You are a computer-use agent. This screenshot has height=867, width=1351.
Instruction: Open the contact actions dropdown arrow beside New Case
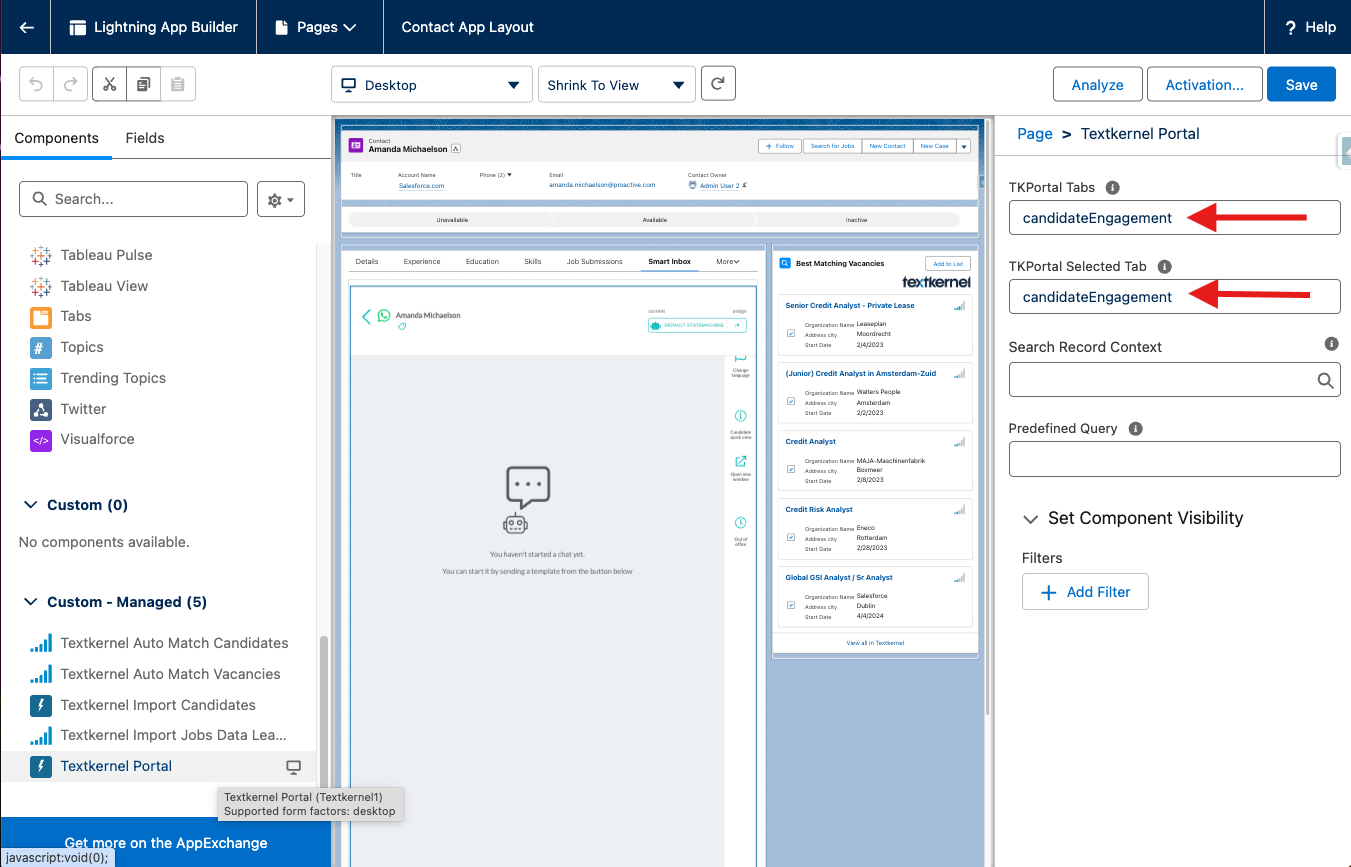tap(964, 146)
